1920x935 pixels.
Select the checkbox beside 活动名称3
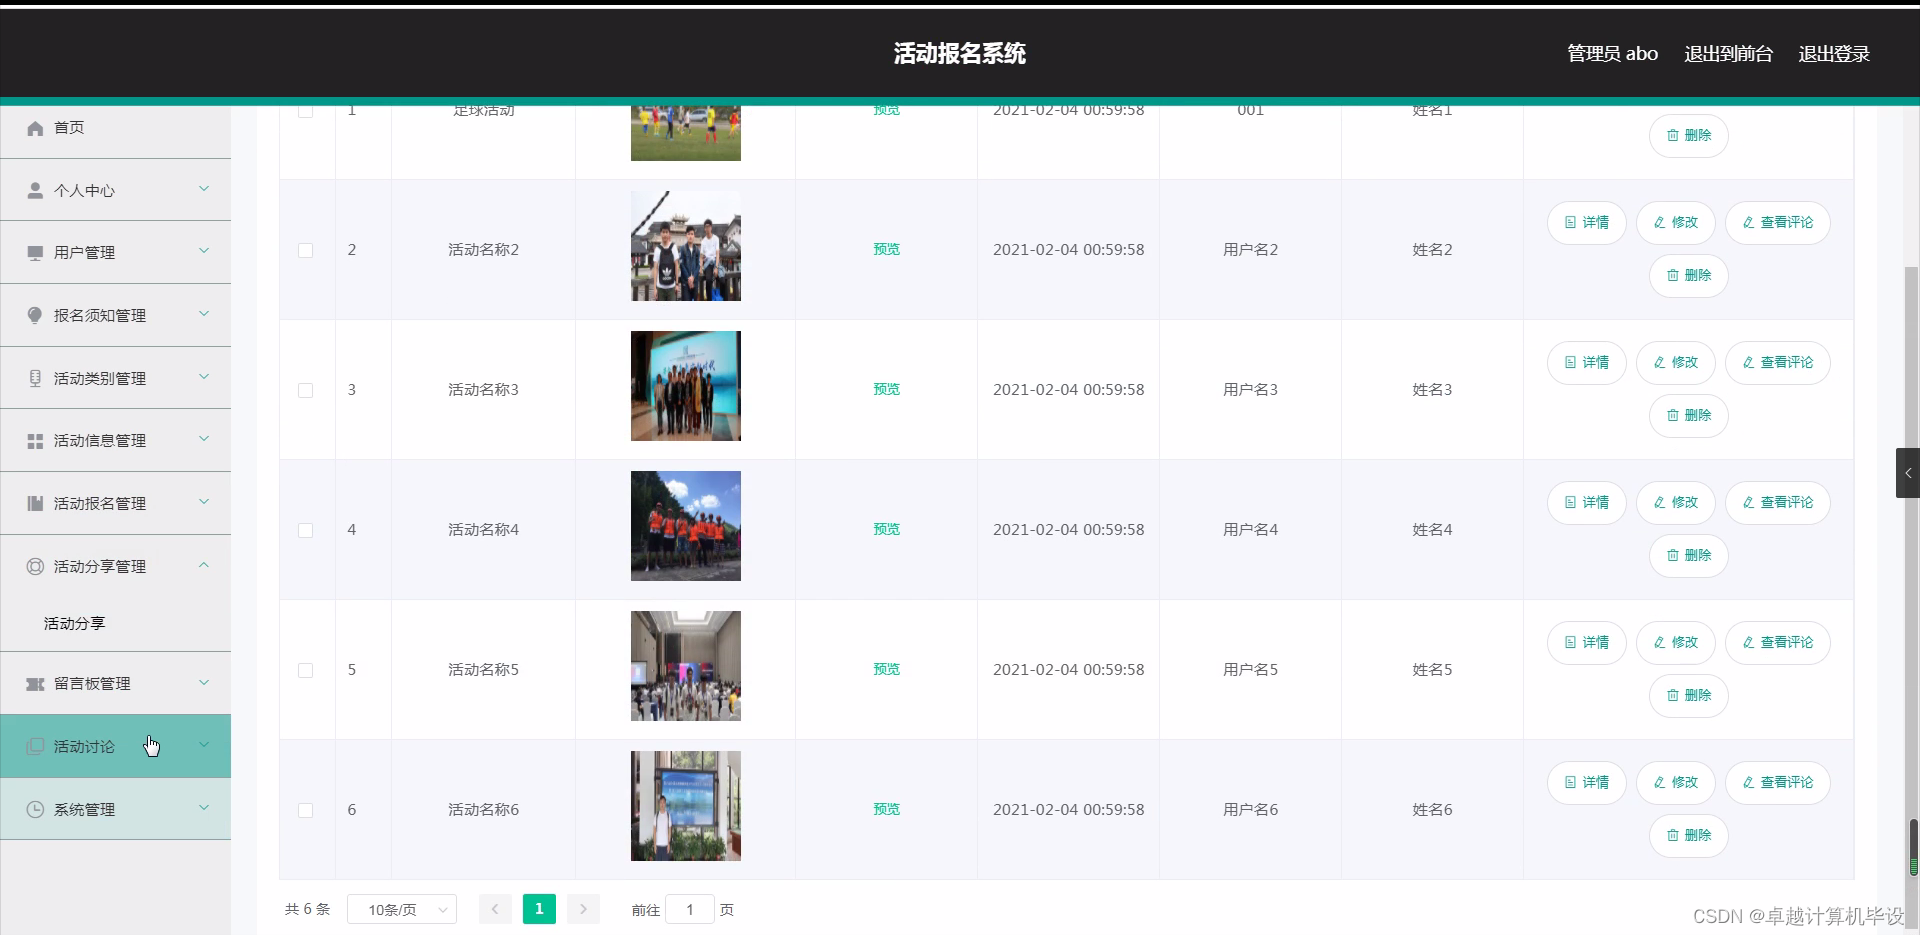point(305,390)
